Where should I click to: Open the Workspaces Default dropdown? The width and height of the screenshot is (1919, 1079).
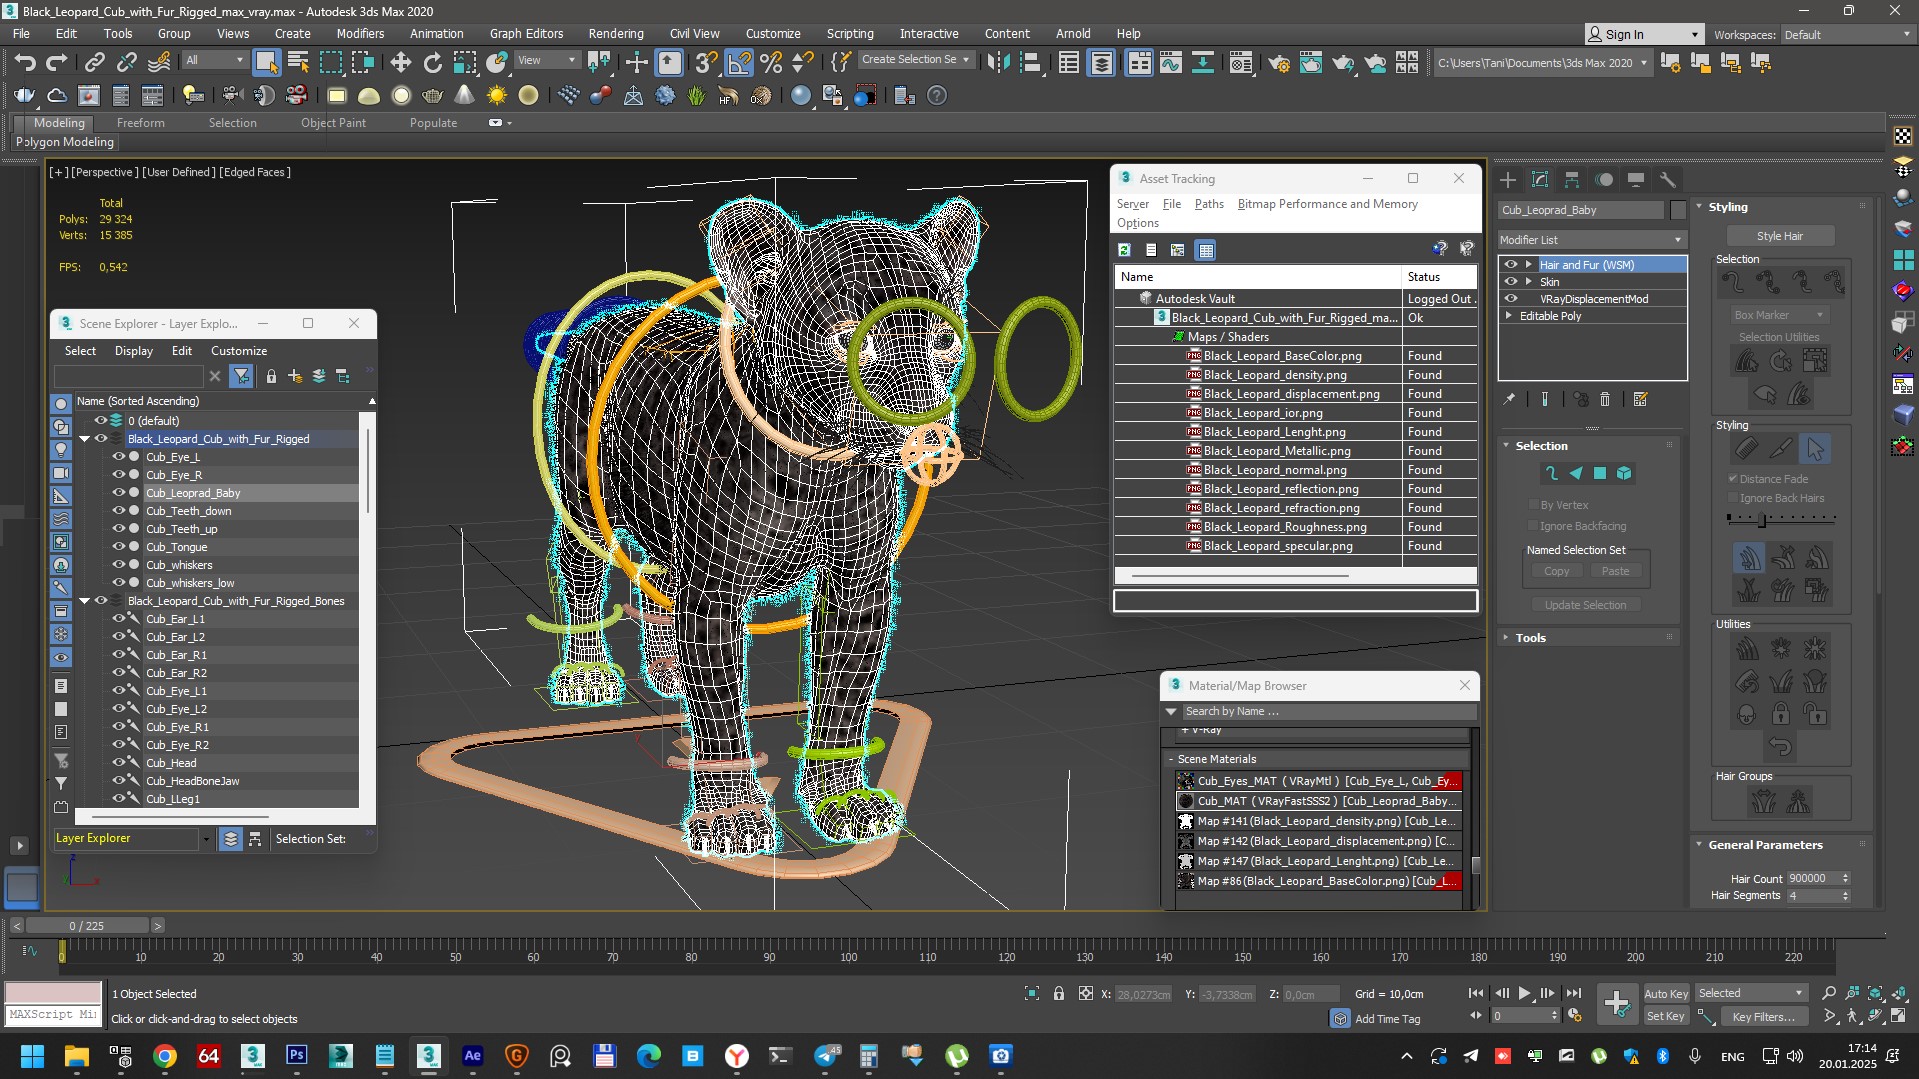[1848, 35]
